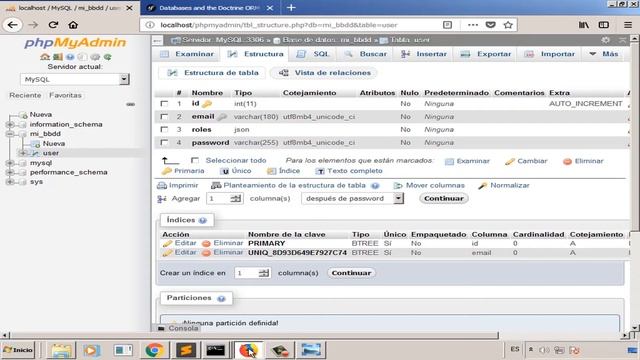This screenshot has width=640, height=360.
Task: Open the Más tab dropdown
Action: pos(604,54)
